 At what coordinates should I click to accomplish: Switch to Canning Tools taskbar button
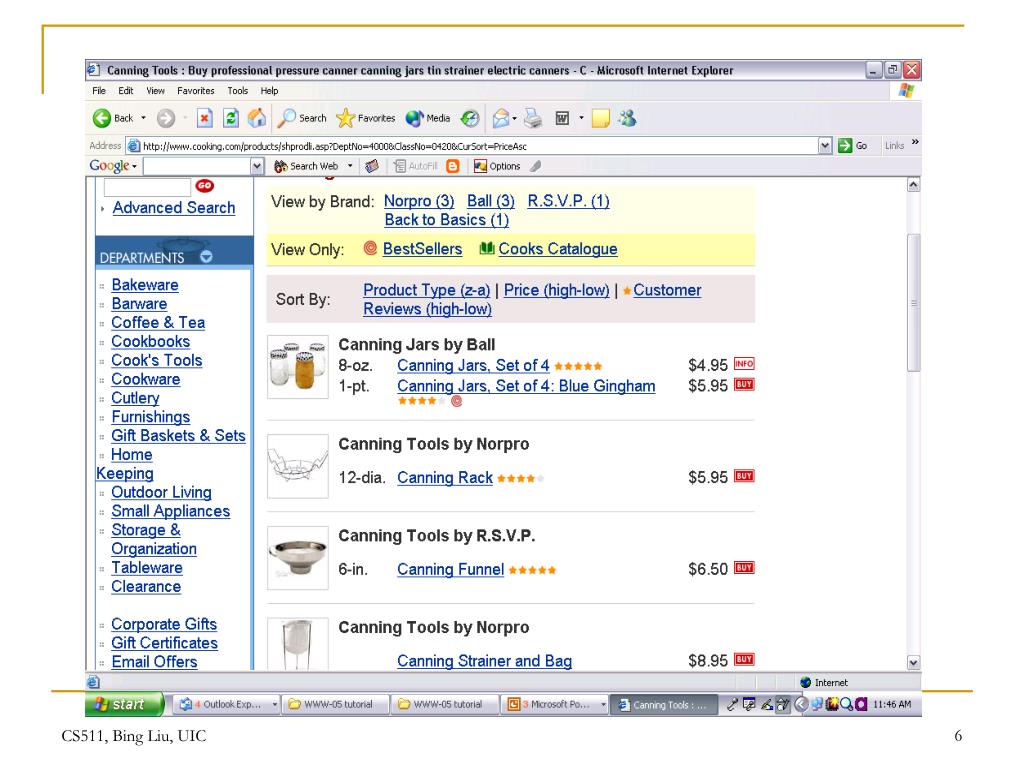pos(664,705)
